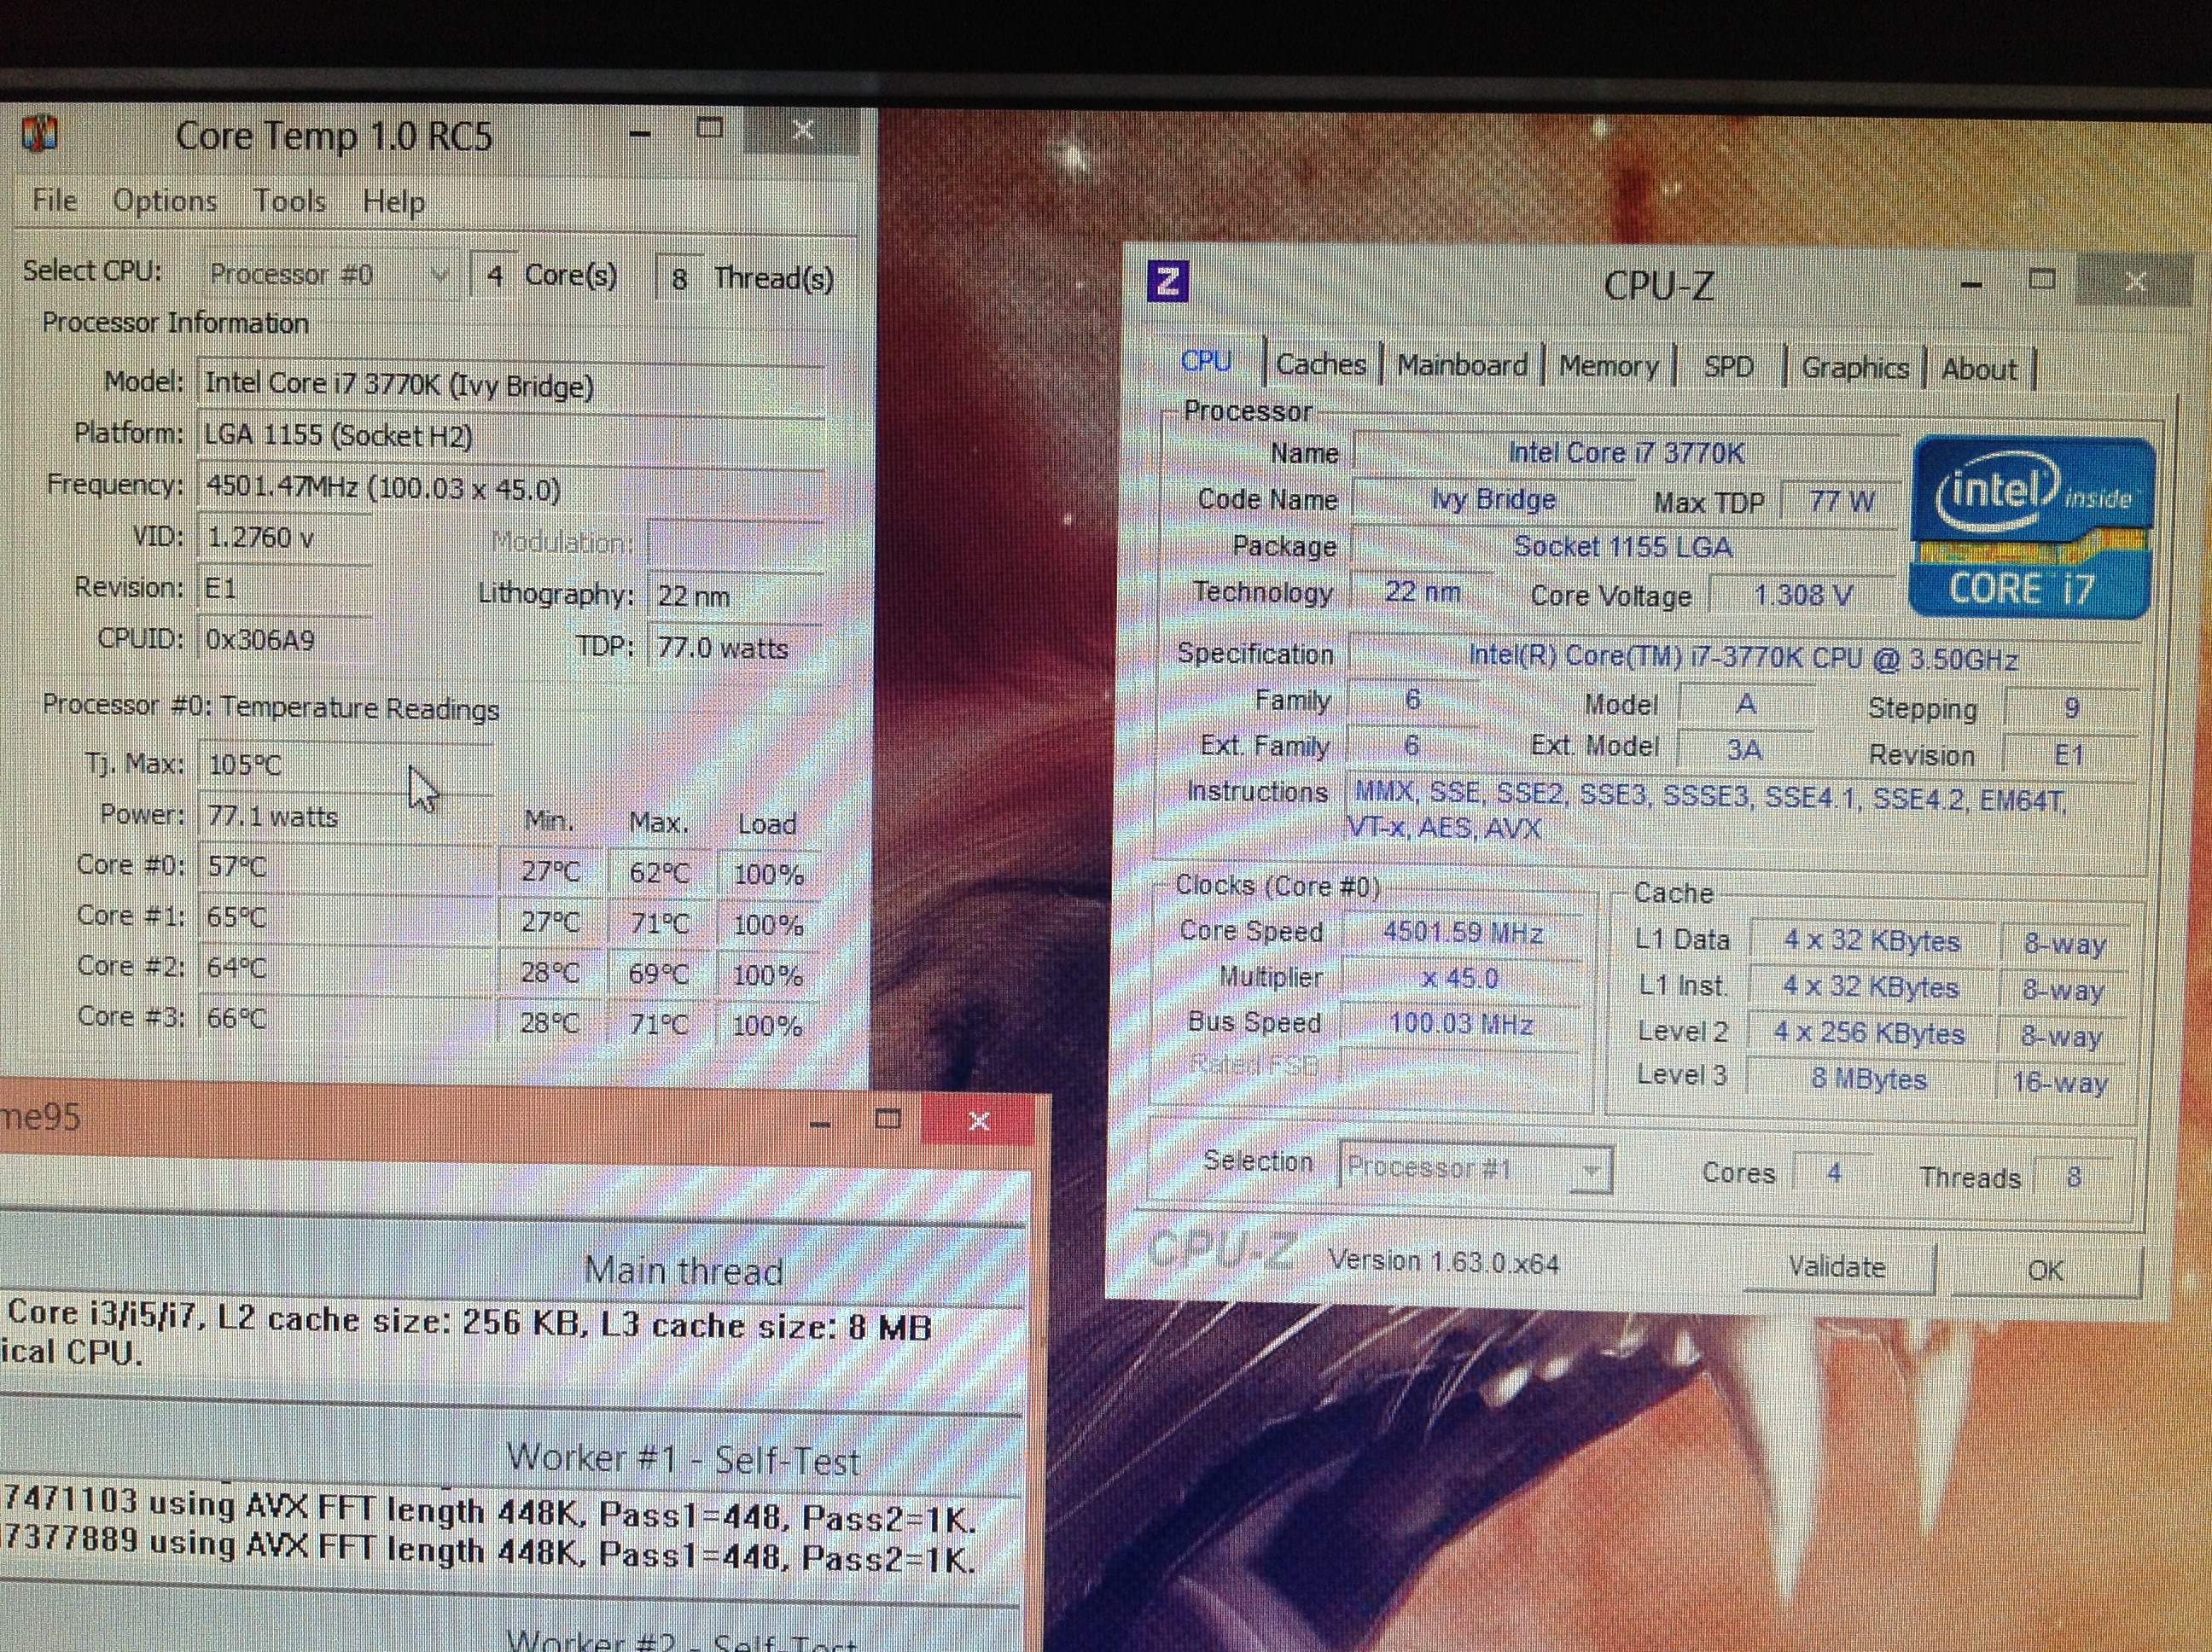
Task: Click the Bus Speed value '100.03 MHz'
Action: tap(1461, 1024)
